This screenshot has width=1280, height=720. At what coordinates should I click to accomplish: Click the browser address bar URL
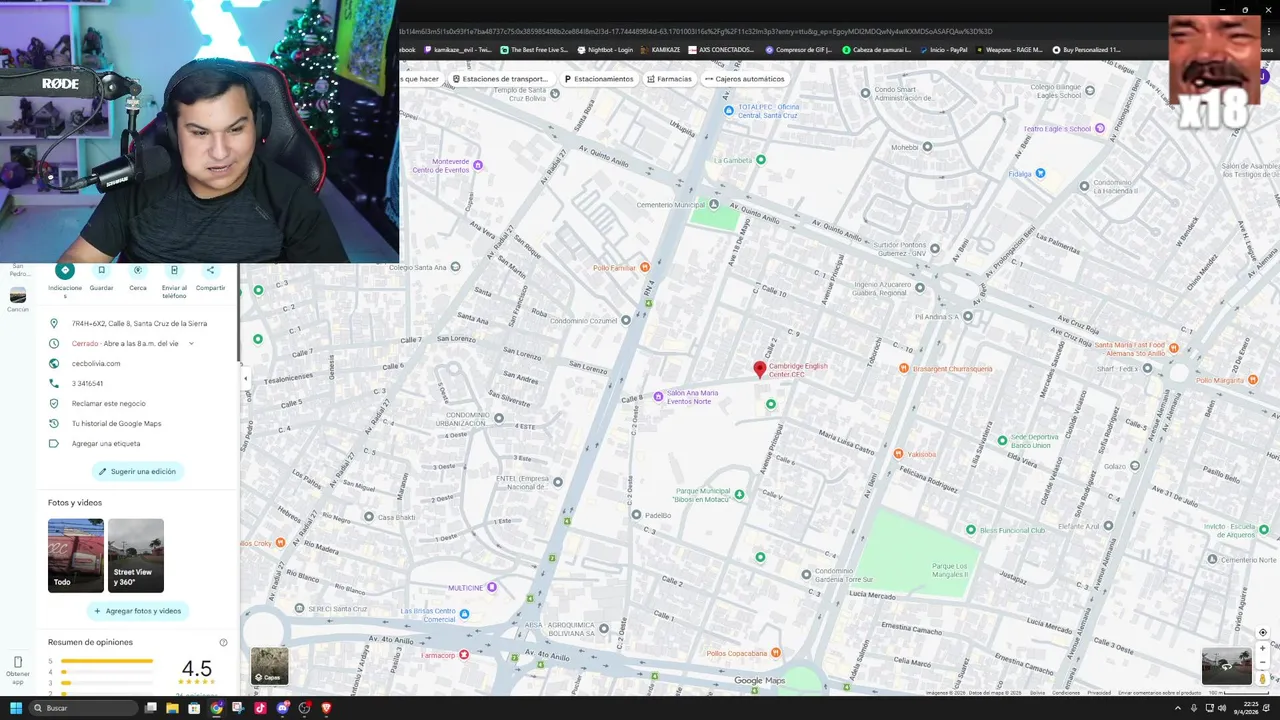(x=695, y=31)
